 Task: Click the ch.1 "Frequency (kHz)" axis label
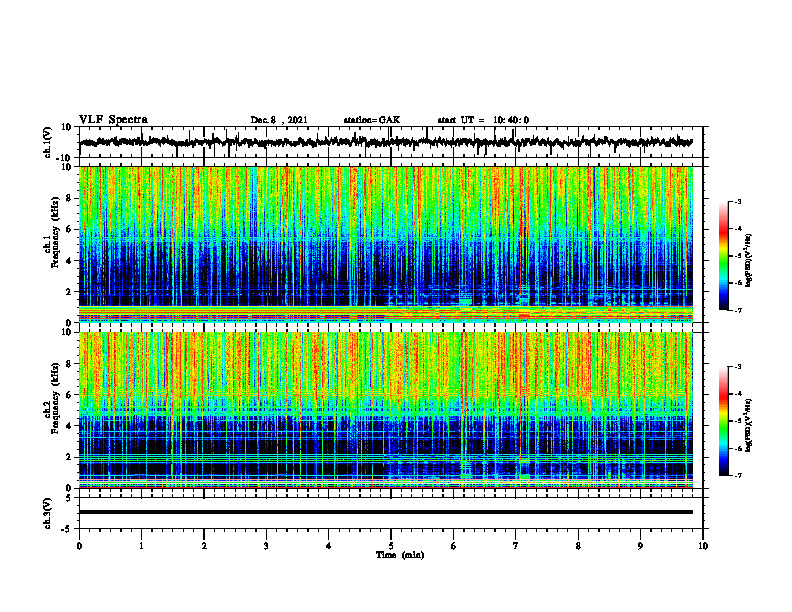click(56, 232)
